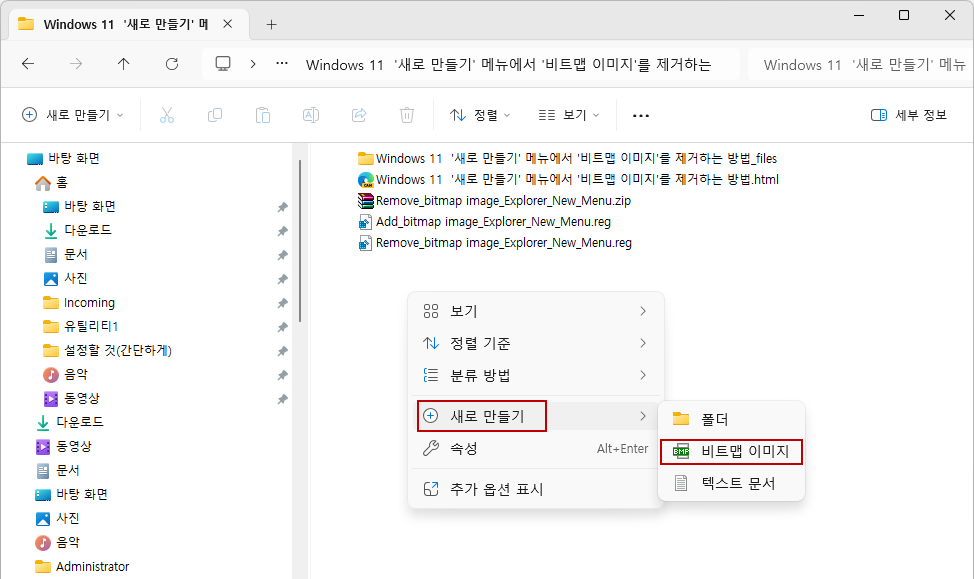
Task: Open 설정할 것(간단하게) folder
Action: pyautogui.click(x=107, y=350)
